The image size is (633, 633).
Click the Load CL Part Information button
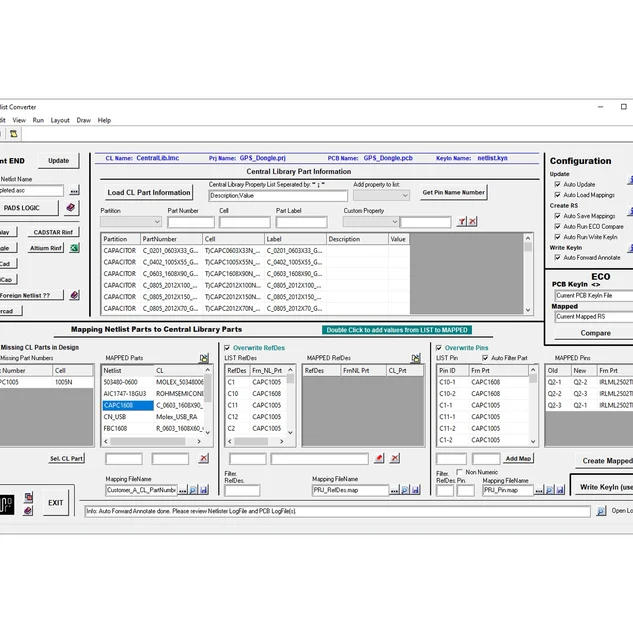(x=149, y=193)
